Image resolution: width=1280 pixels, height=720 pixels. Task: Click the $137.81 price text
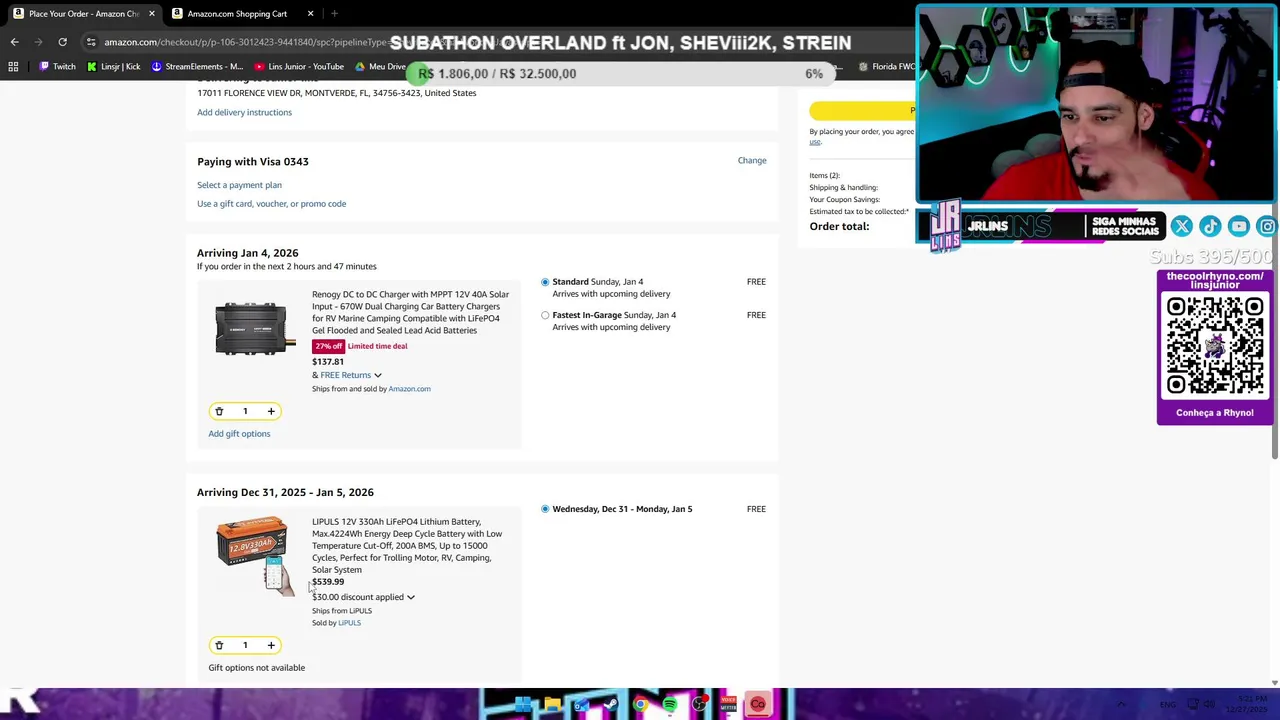click(328, 362)
